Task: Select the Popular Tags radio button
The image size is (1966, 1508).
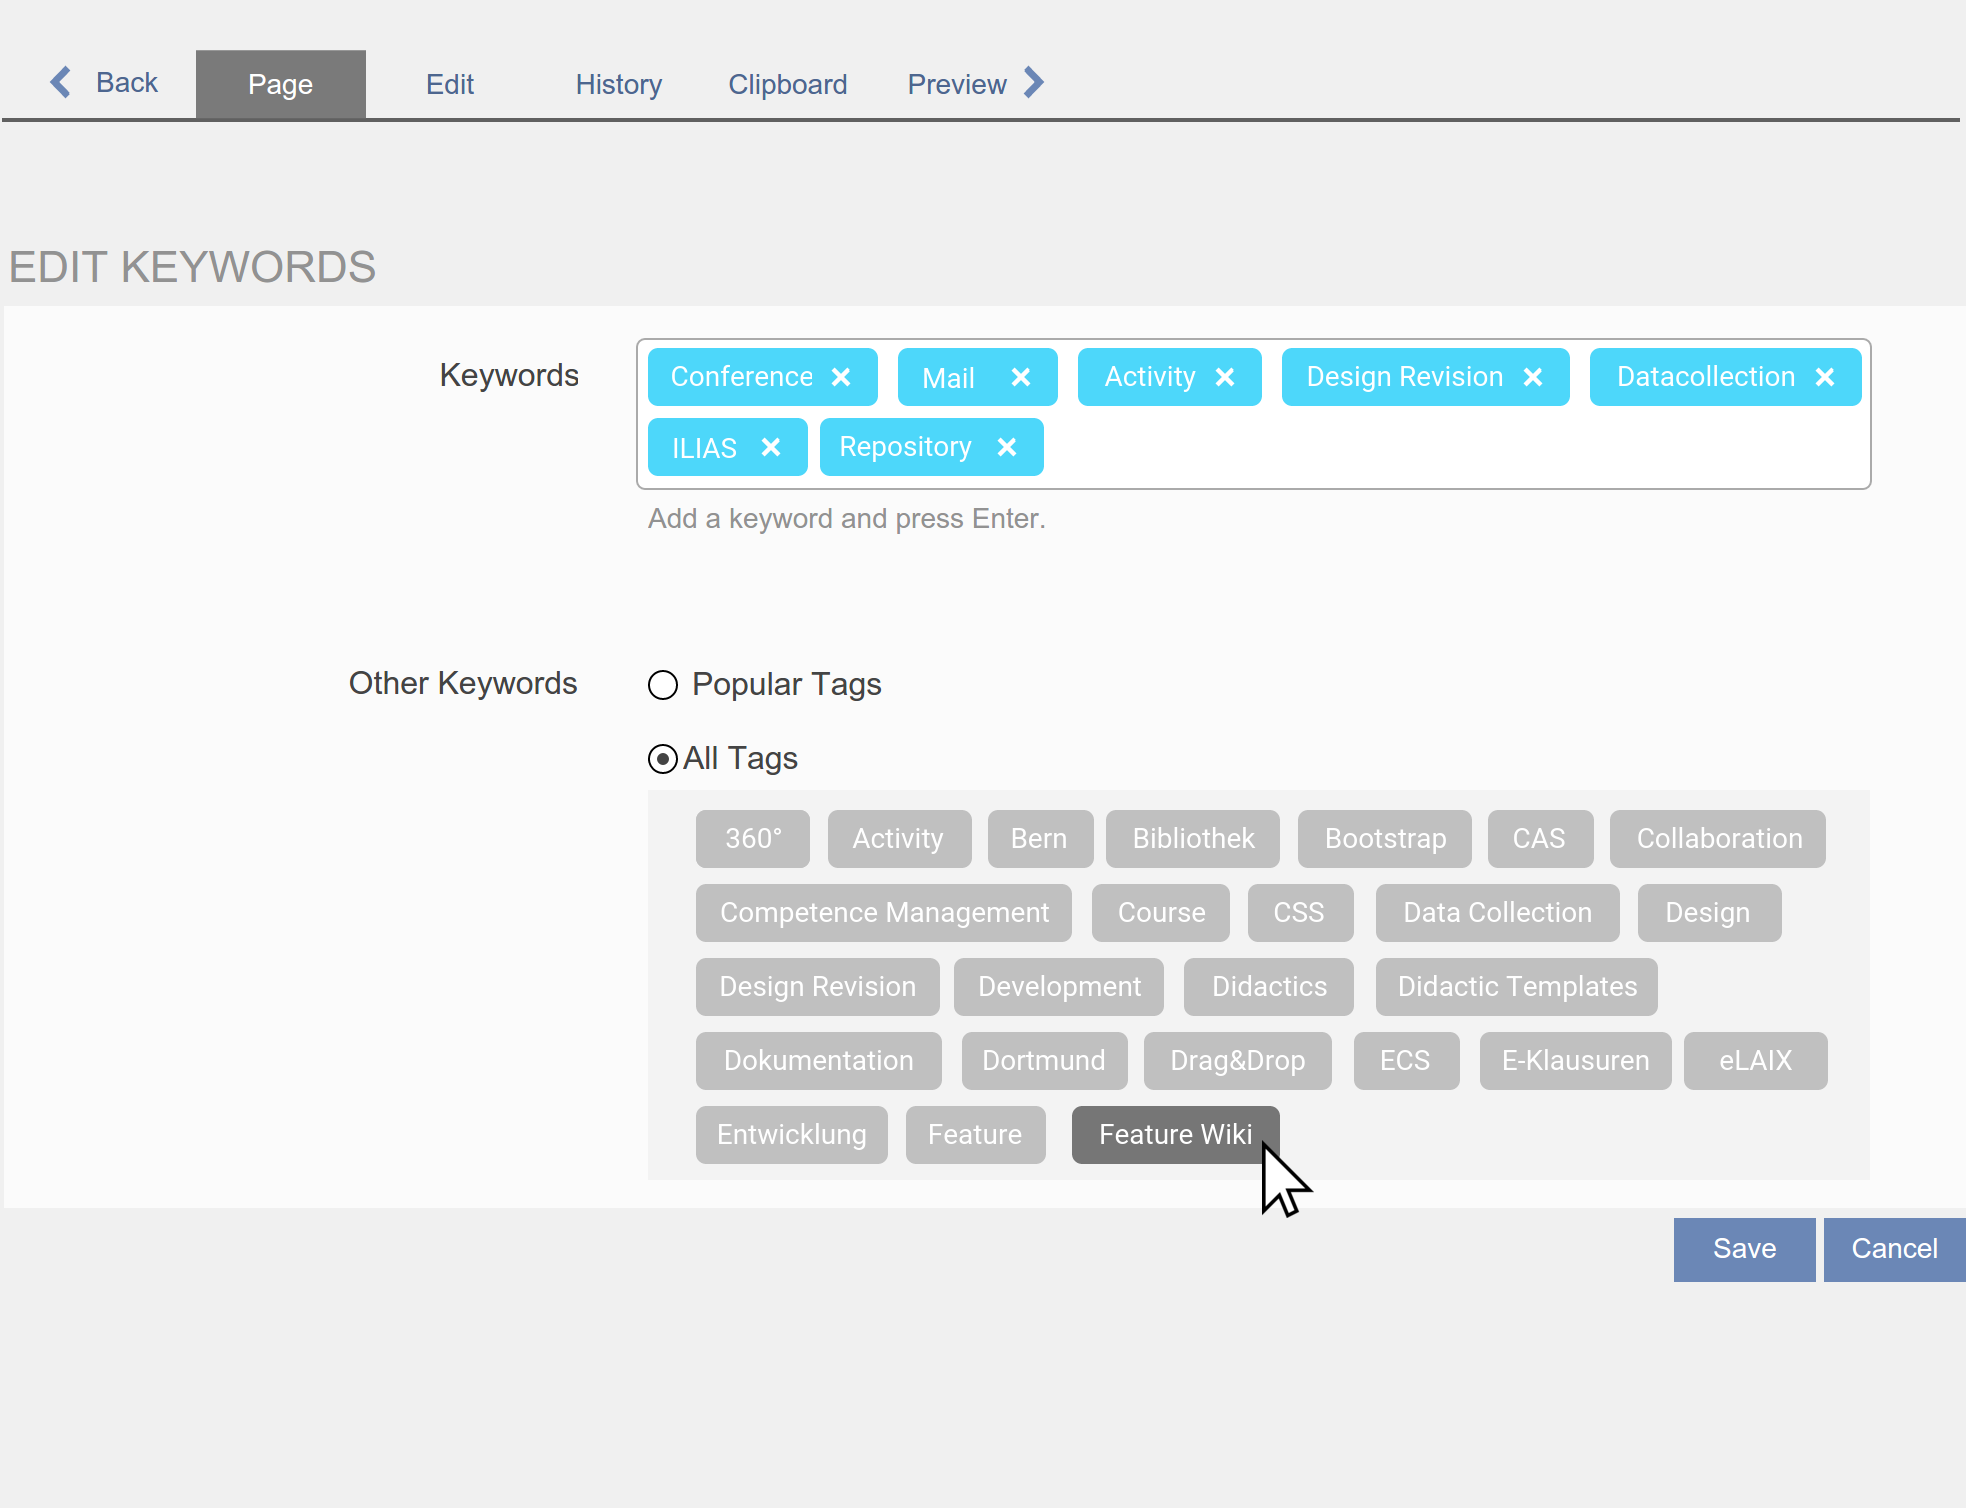Action: point(663,685)
